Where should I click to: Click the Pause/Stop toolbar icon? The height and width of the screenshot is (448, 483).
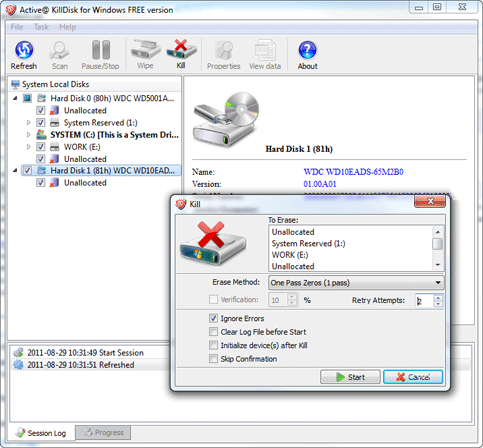pos(101,50)
